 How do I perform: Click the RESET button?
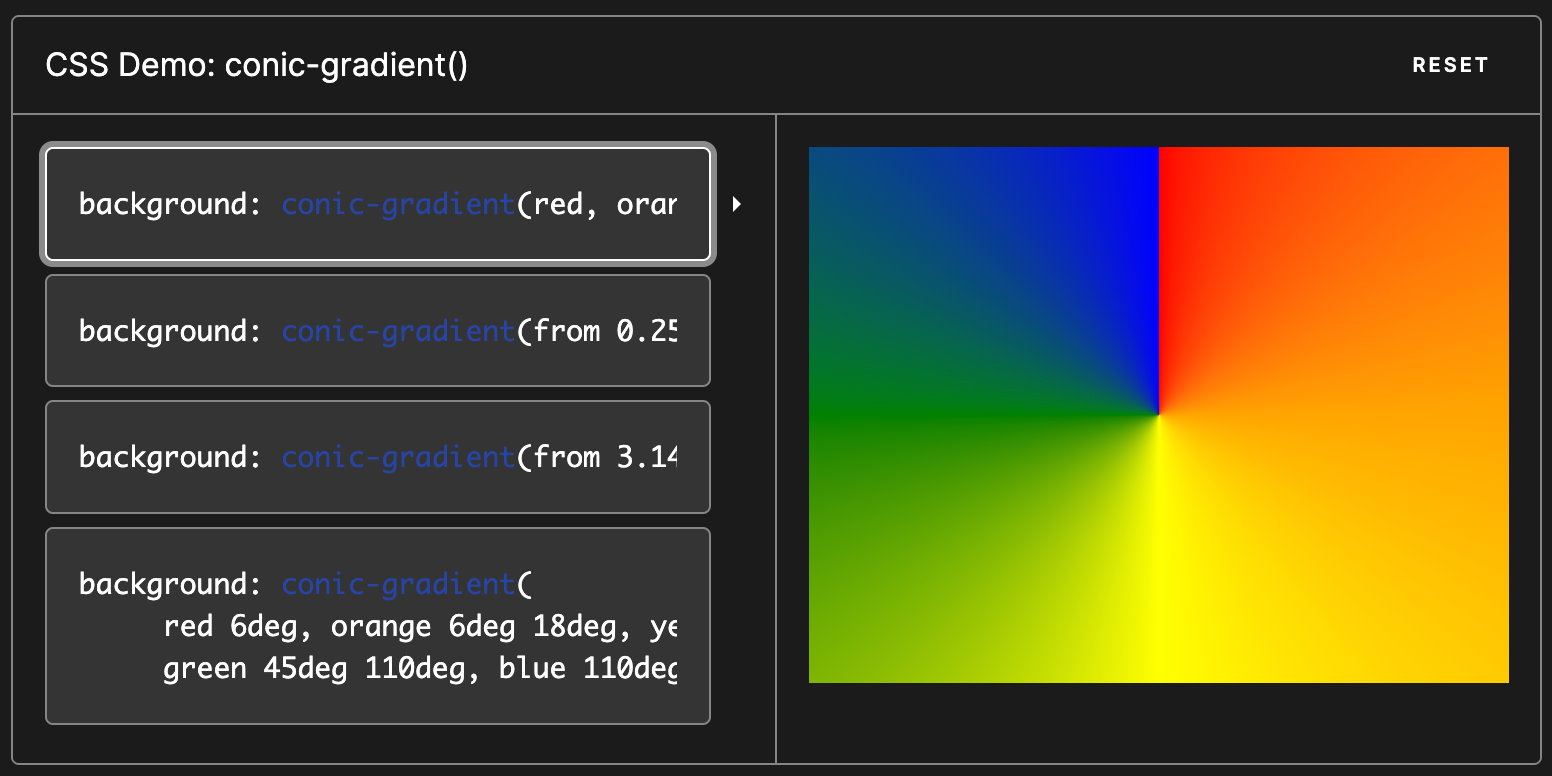[1450, 65]
